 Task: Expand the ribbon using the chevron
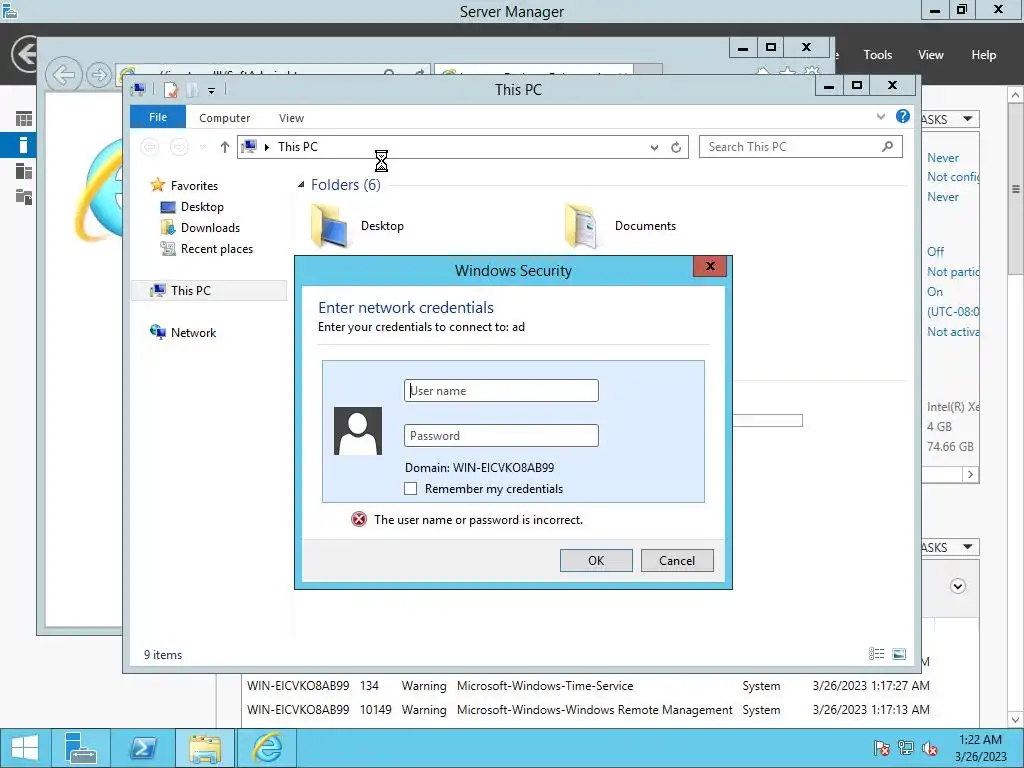(880, 116)
